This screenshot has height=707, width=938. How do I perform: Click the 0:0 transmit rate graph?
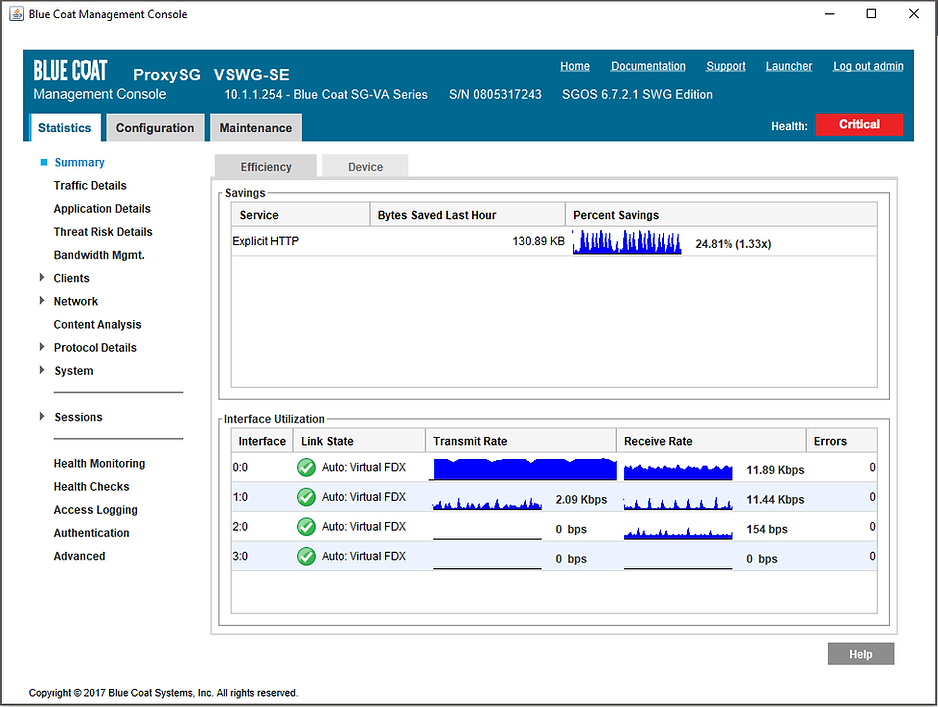[524, 468]
